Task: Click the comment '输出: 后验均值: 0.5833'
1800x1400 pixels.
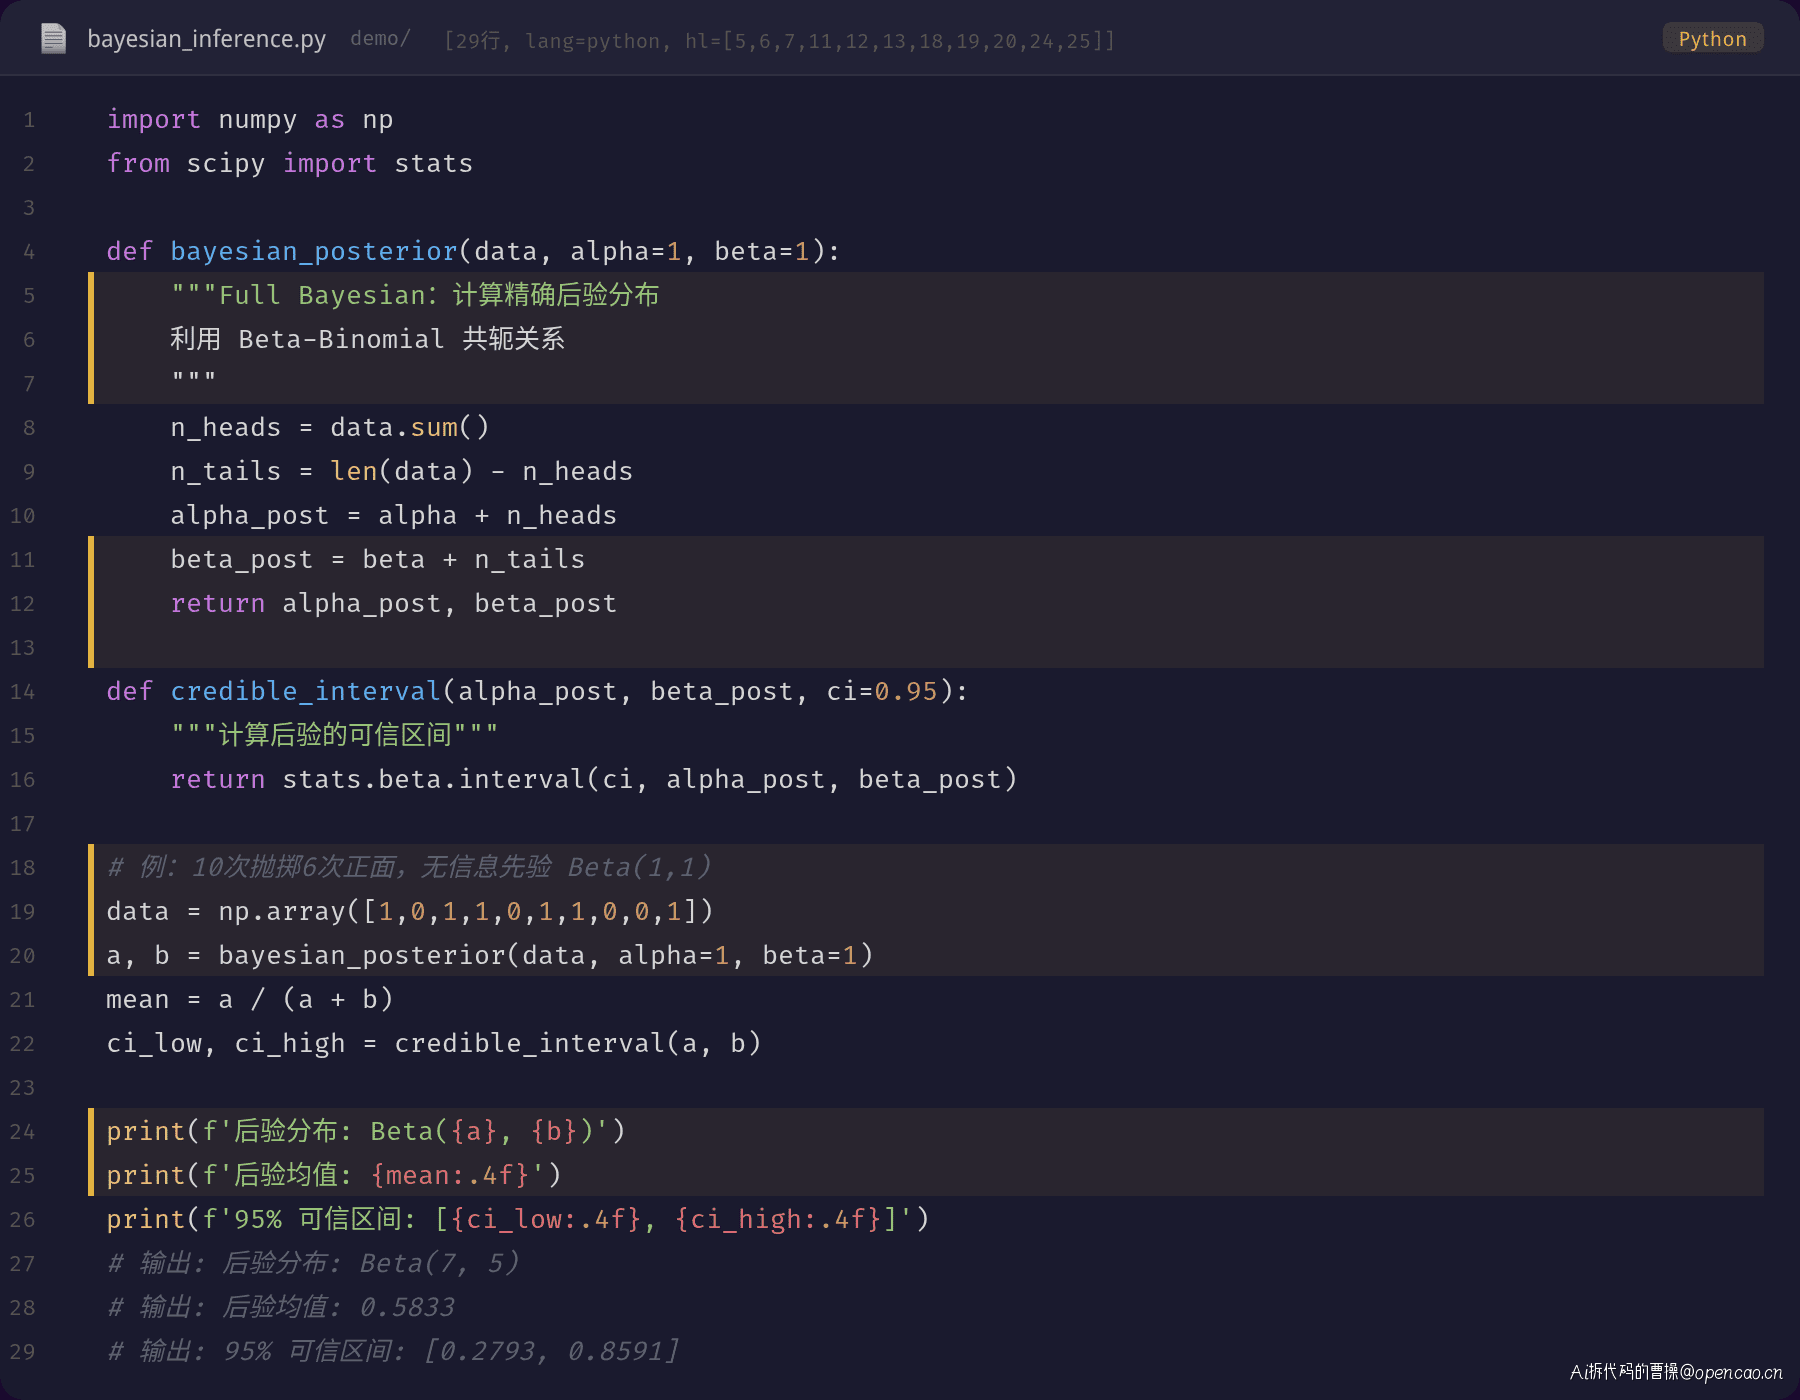Action: point(281,1307)
